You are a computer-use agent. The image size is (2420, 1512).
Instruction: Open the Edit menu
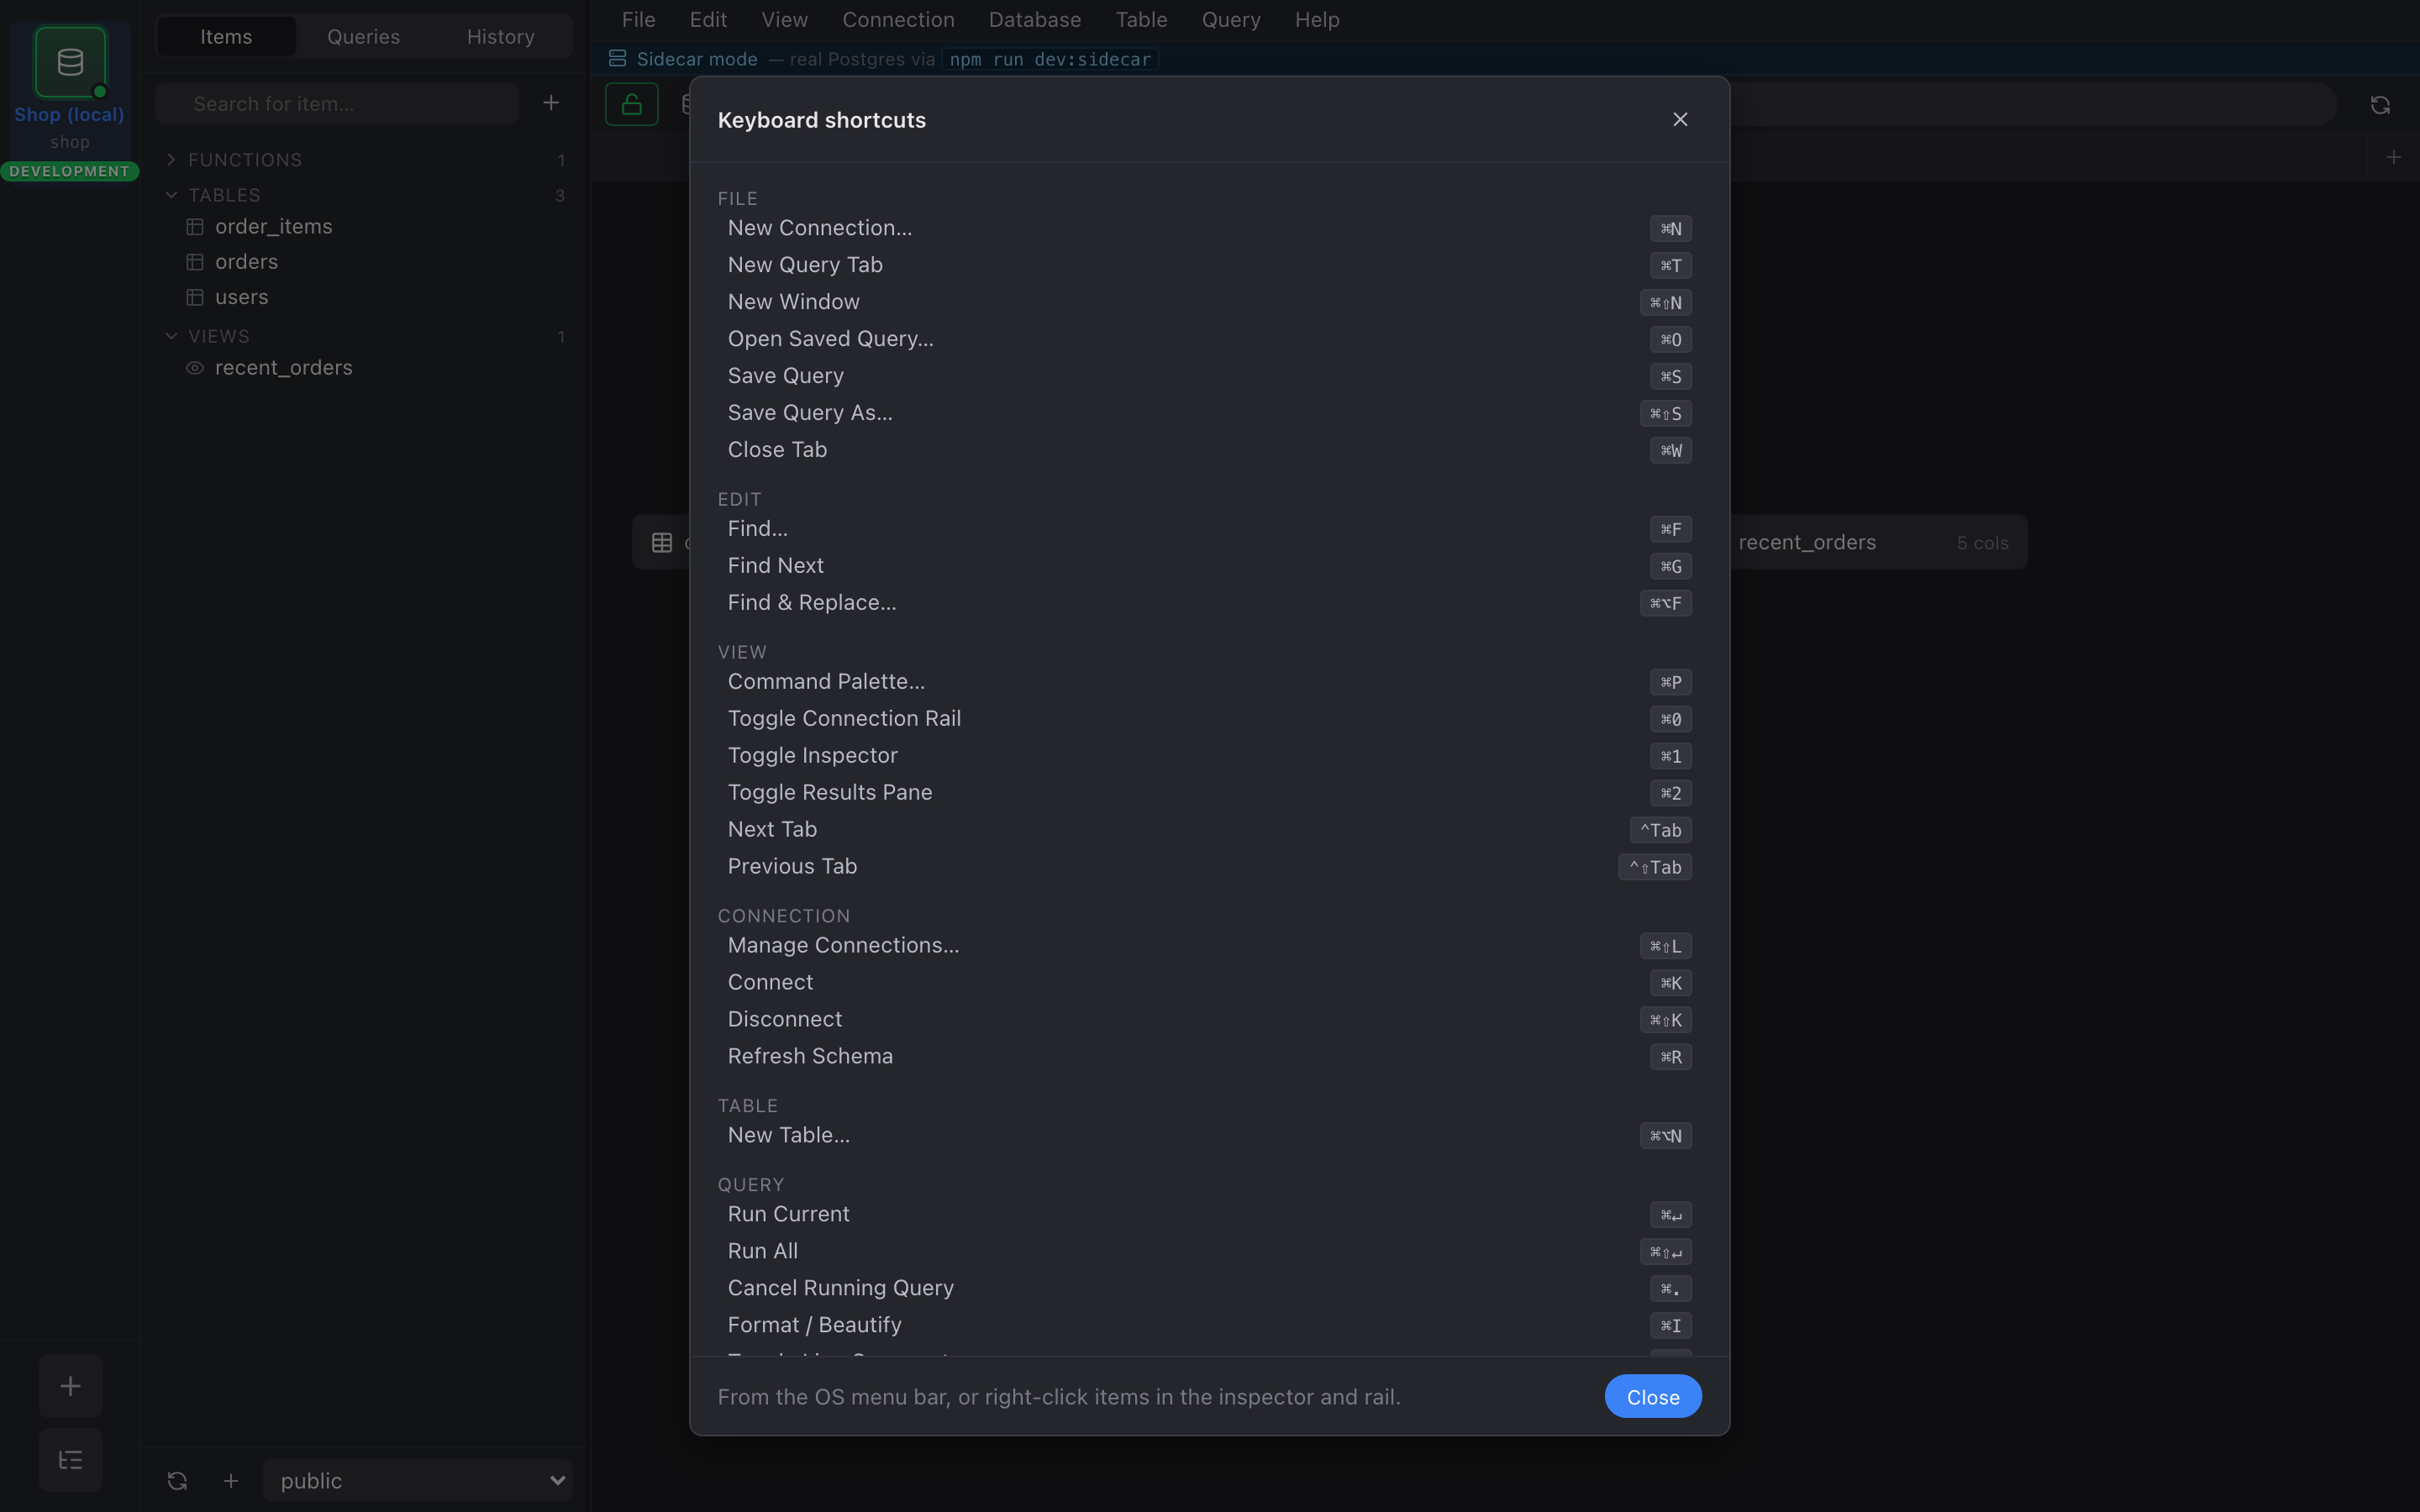(708, 20)
